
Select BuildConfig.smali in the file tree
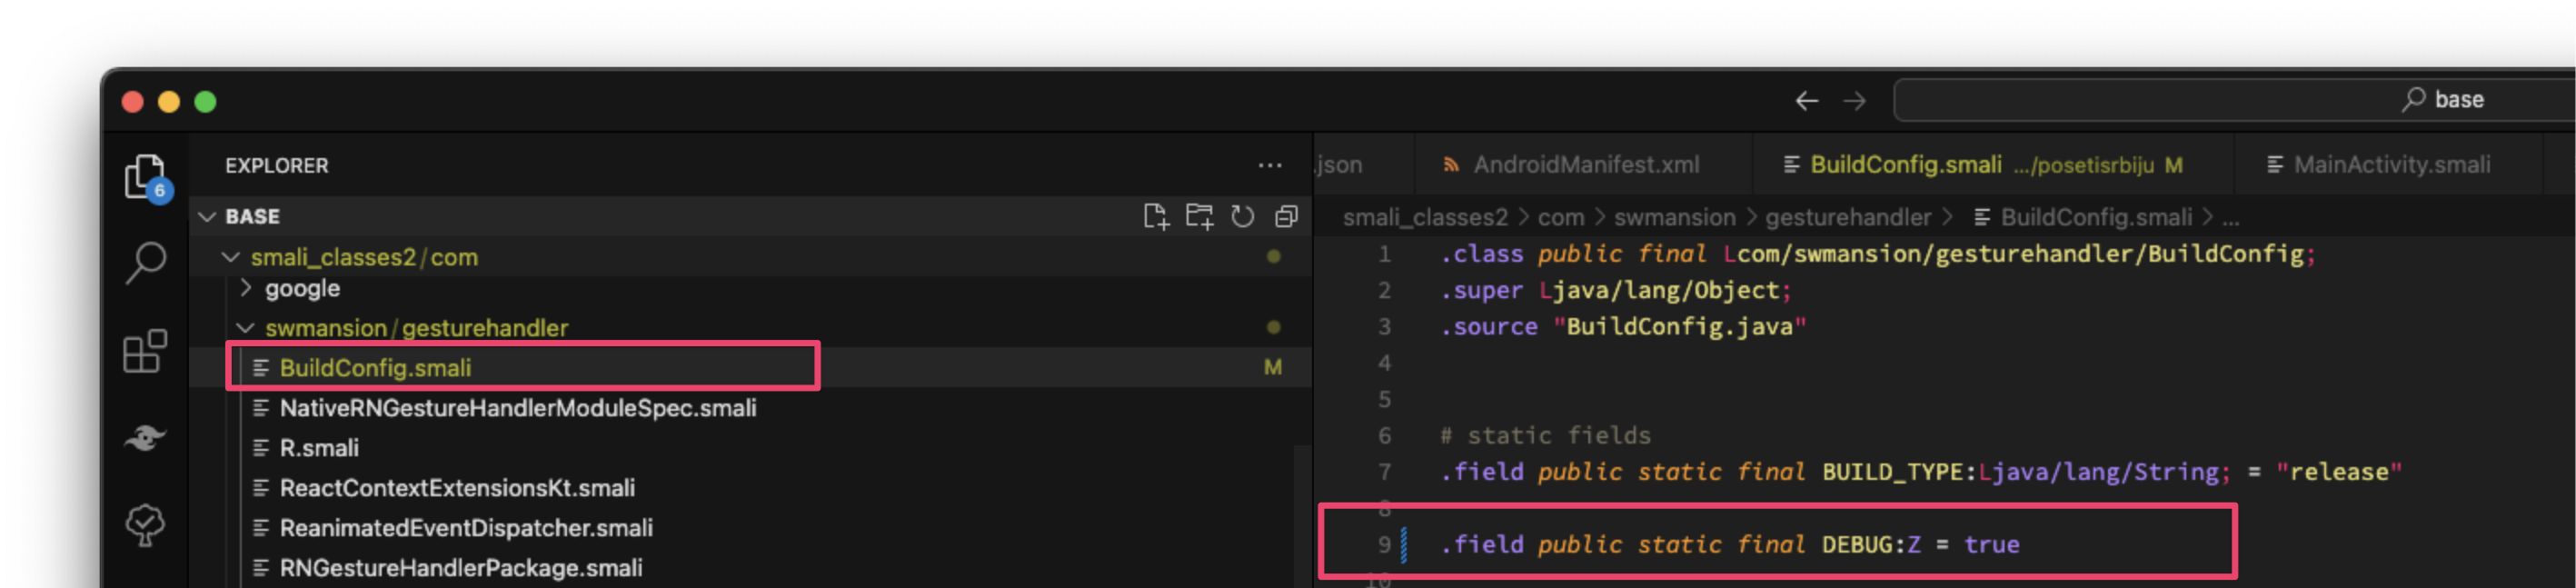(x=750, y=367)
